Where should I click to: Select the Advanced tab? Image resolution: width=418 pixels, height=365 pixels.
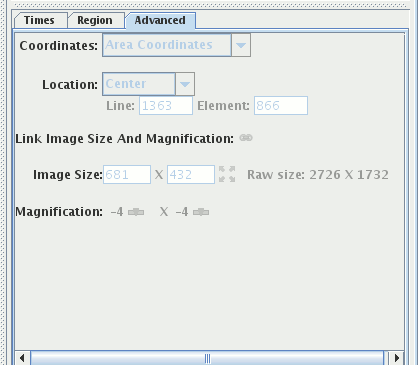[x=160, y=20]
